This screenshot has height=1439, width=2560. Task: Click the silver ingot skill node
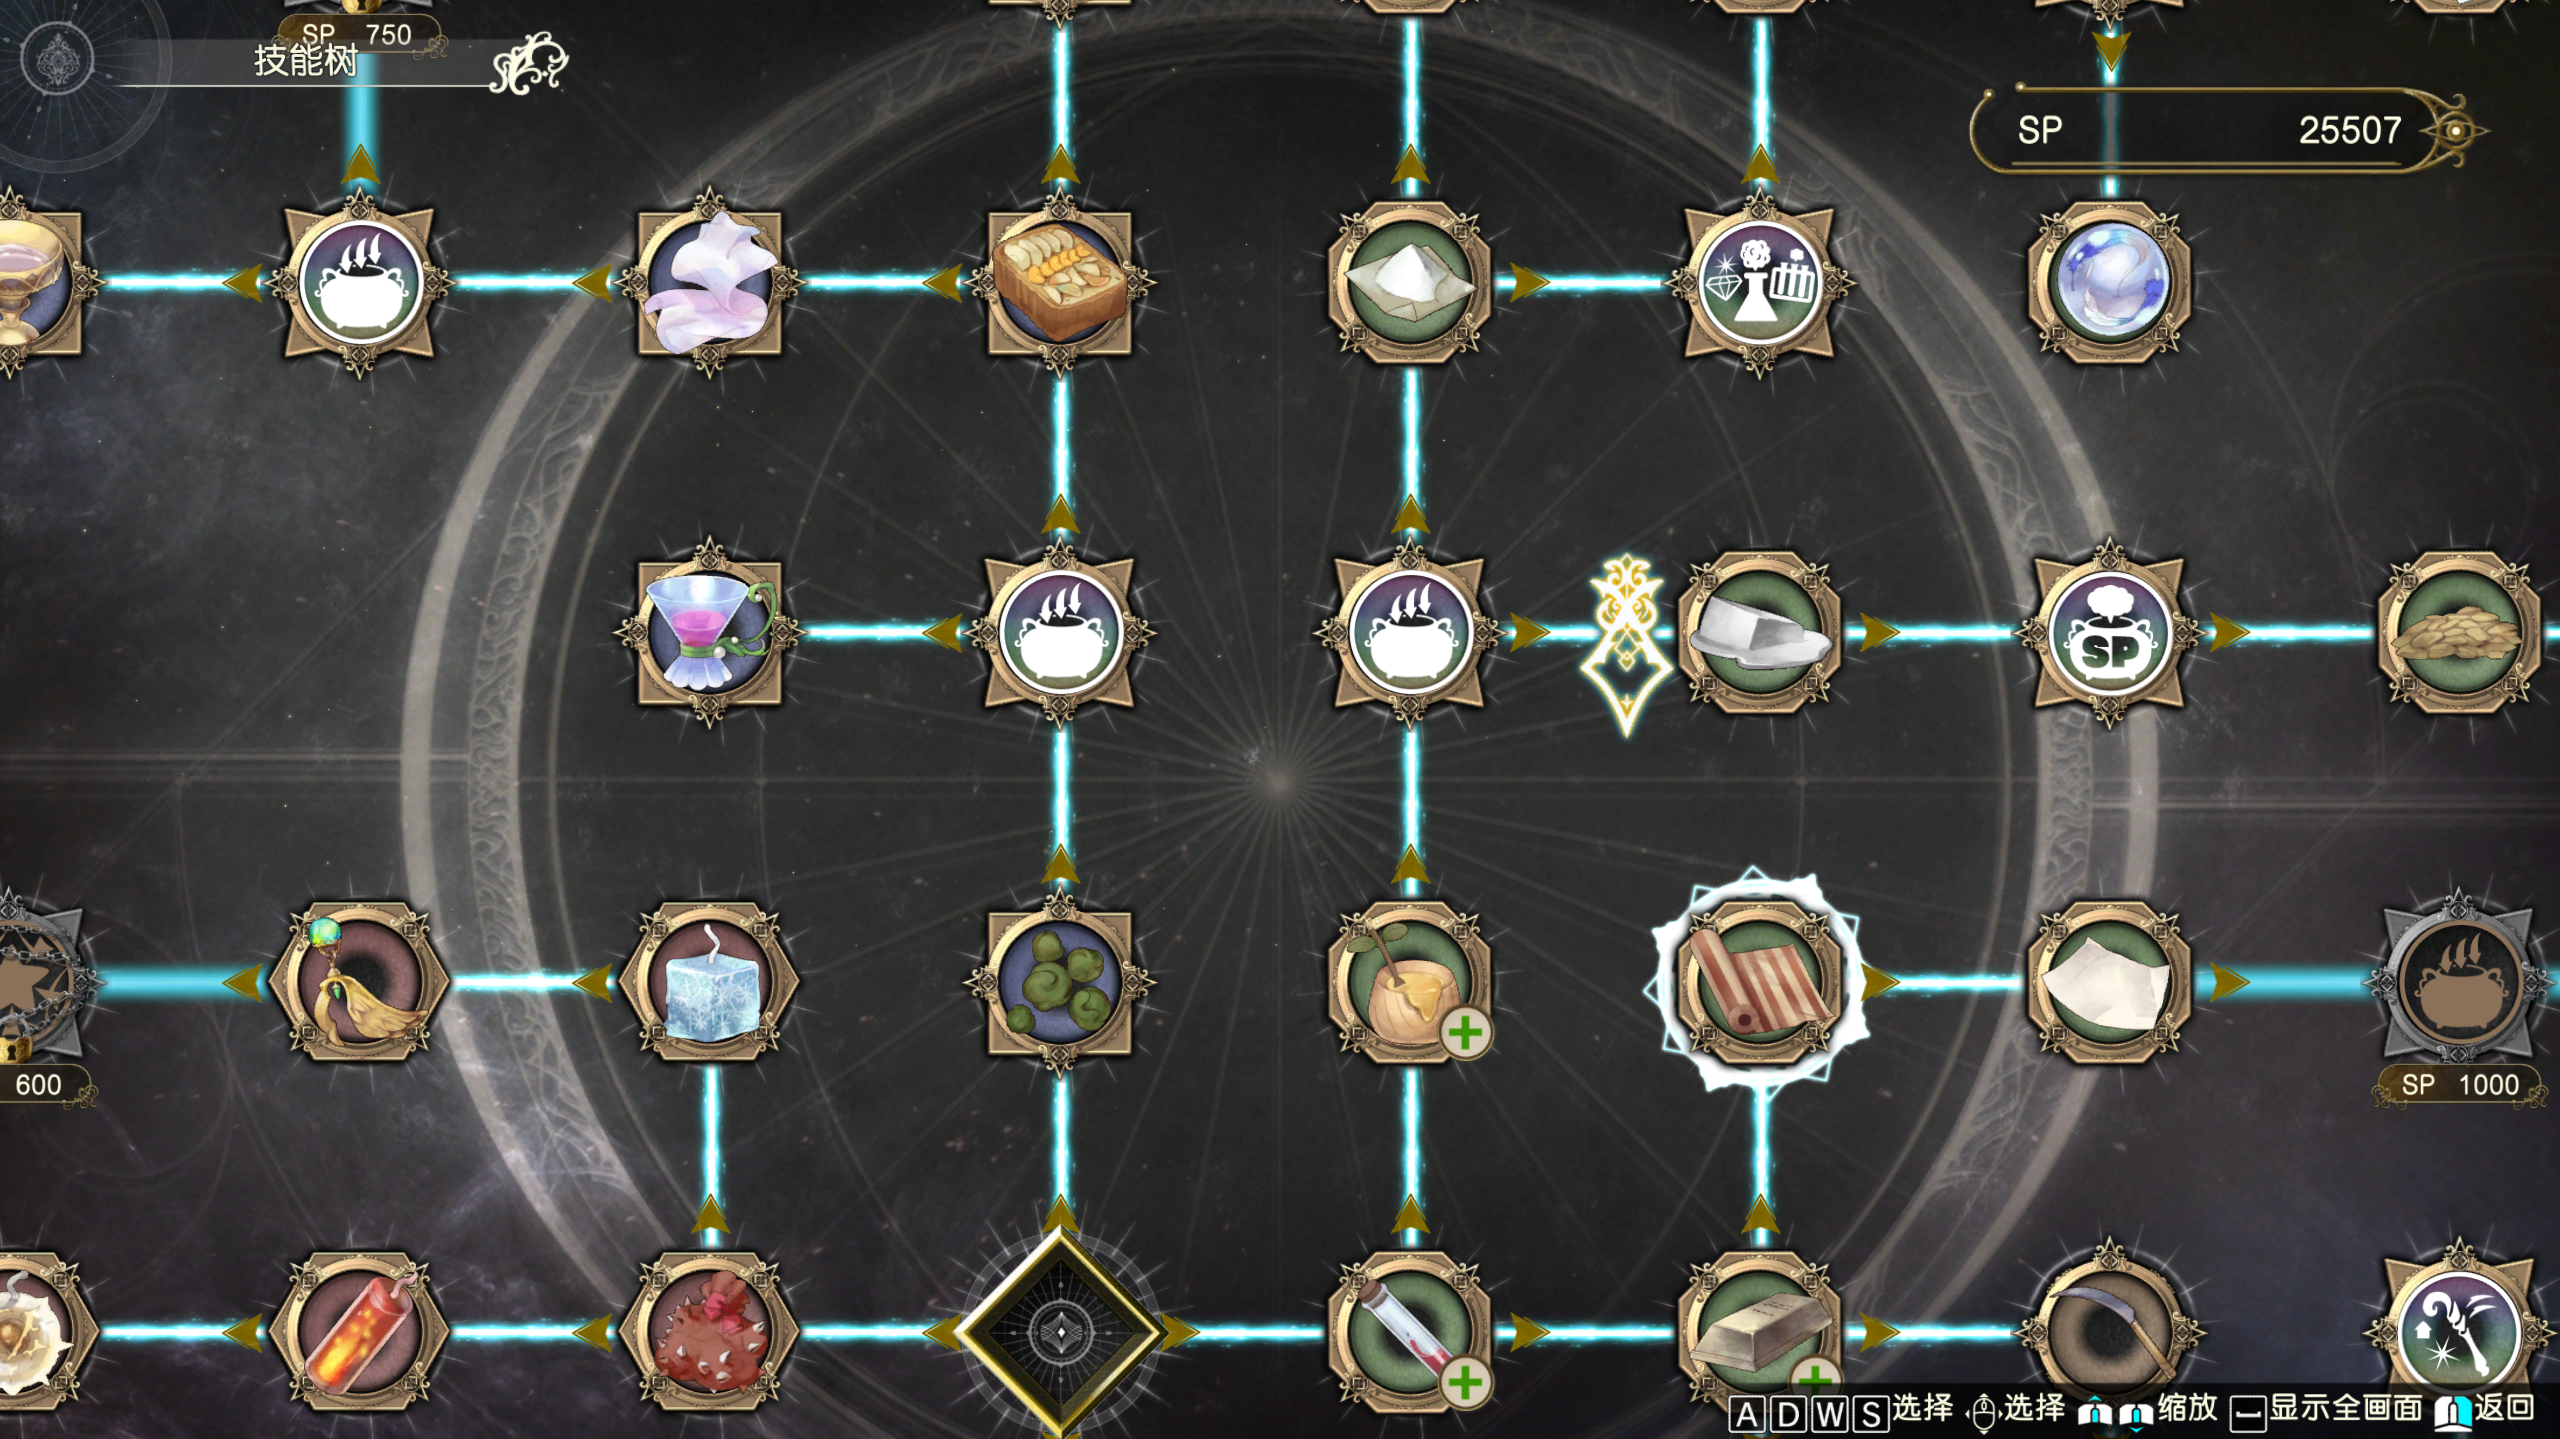pos(1759,1332)
